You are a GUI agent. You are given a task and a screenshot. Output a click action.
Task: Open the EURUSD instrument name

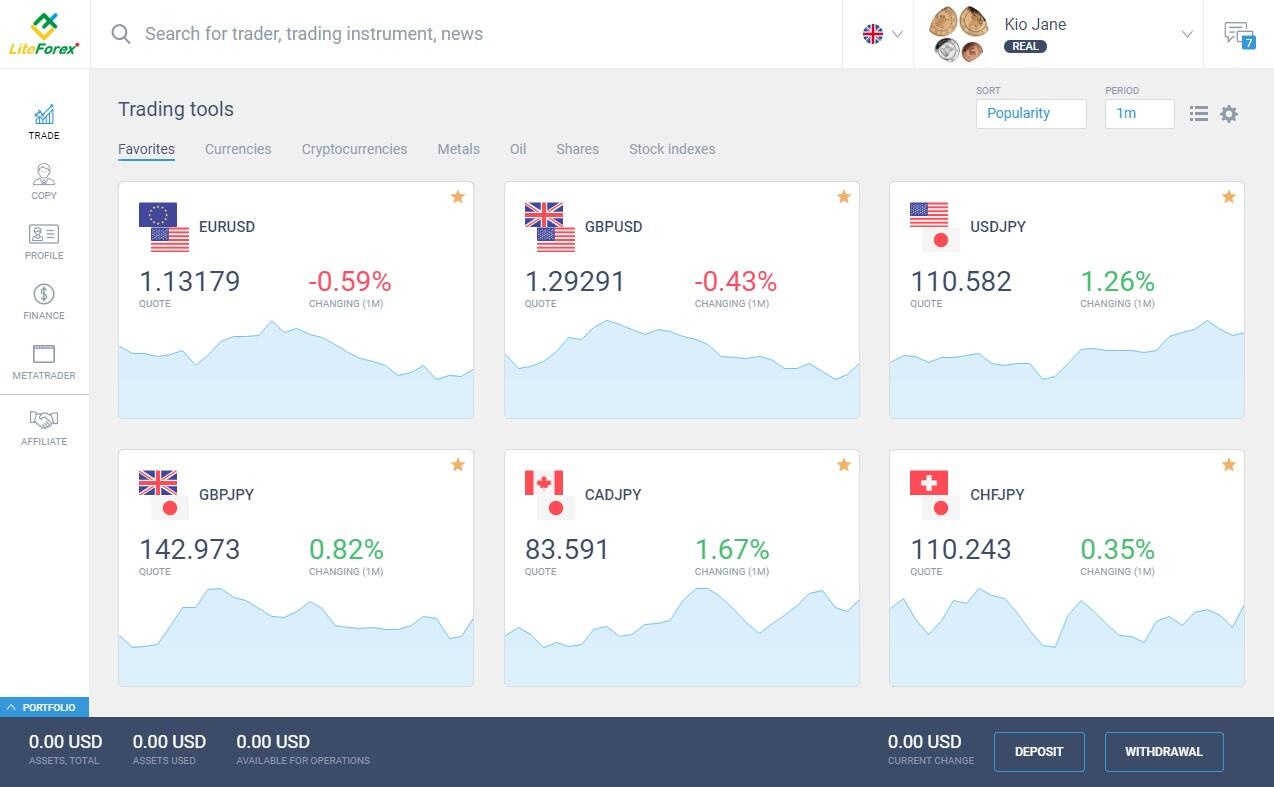click(x=227, y=227)
